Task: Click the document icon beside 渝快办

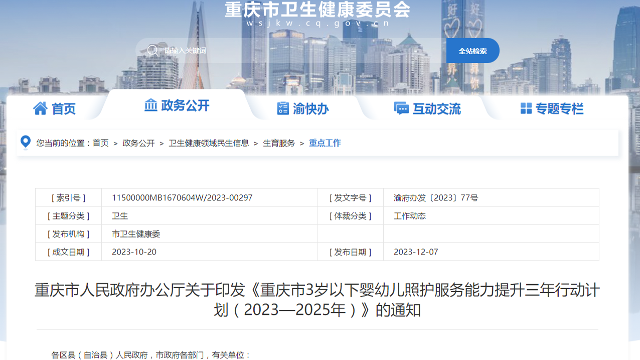Action: [283, 109]
